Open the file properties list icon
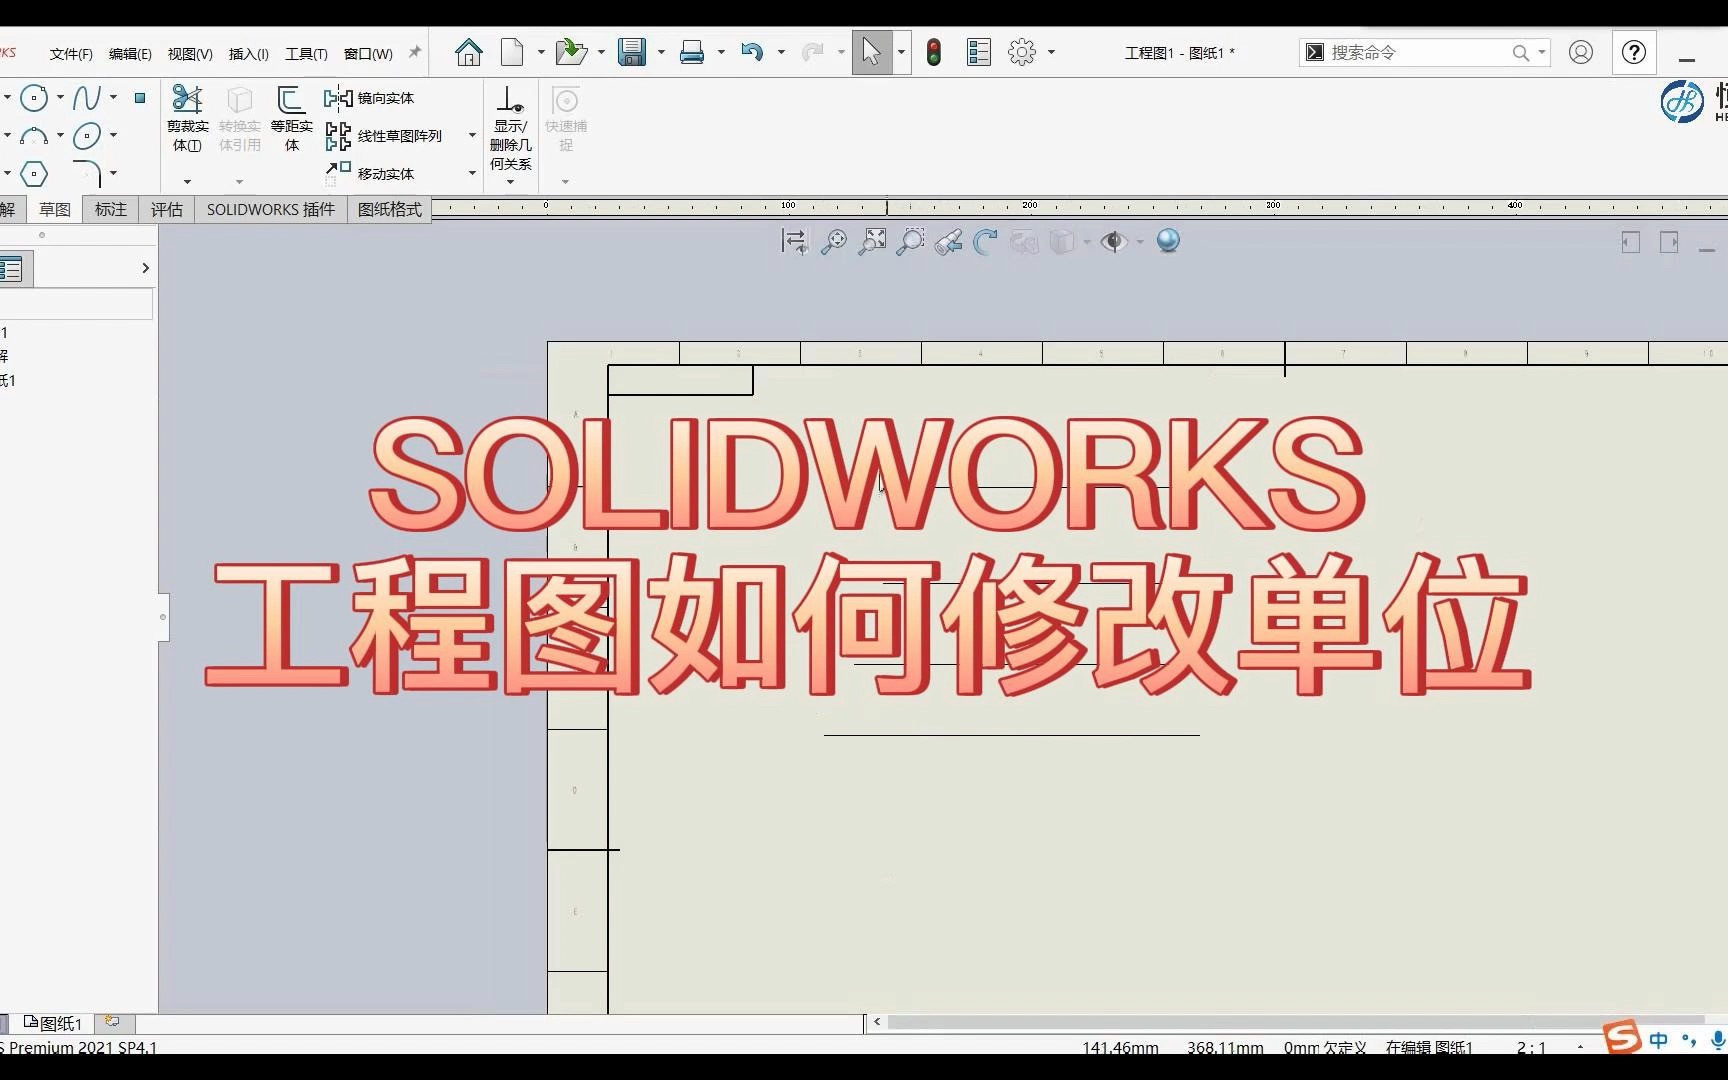Viewport: 1728px width, 1080px height. pyautogui.click(x=979, y=52)
